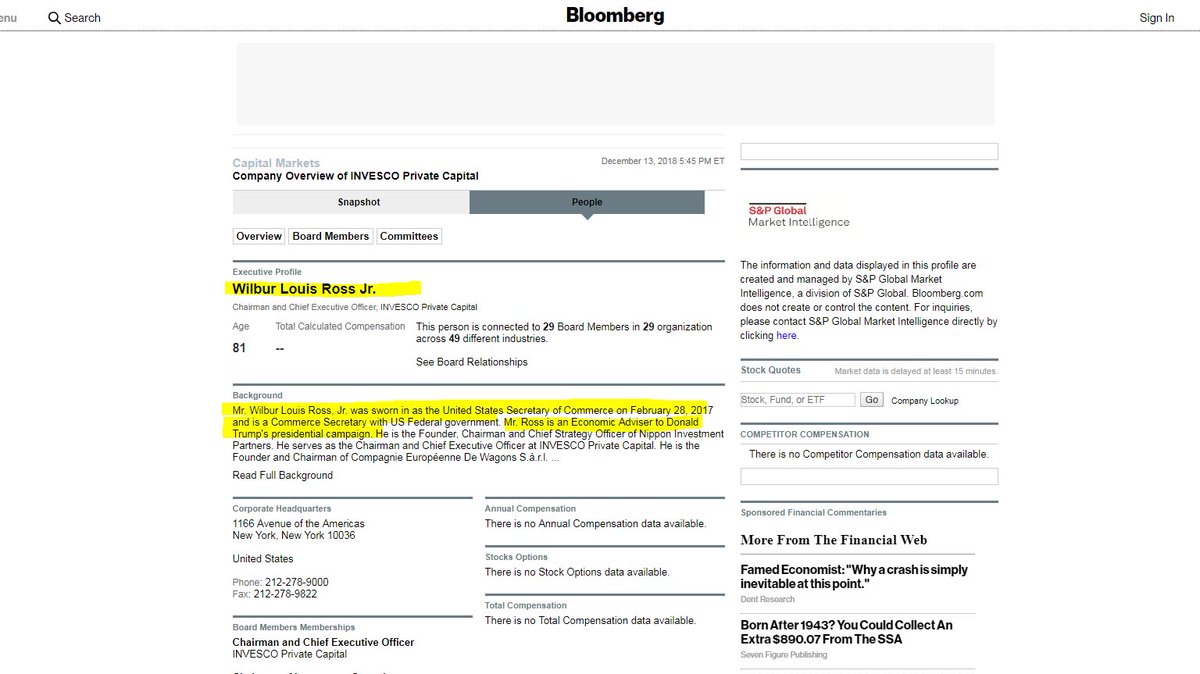
Task: Click the Seven Figure Publishing source label
Action: 784,655
